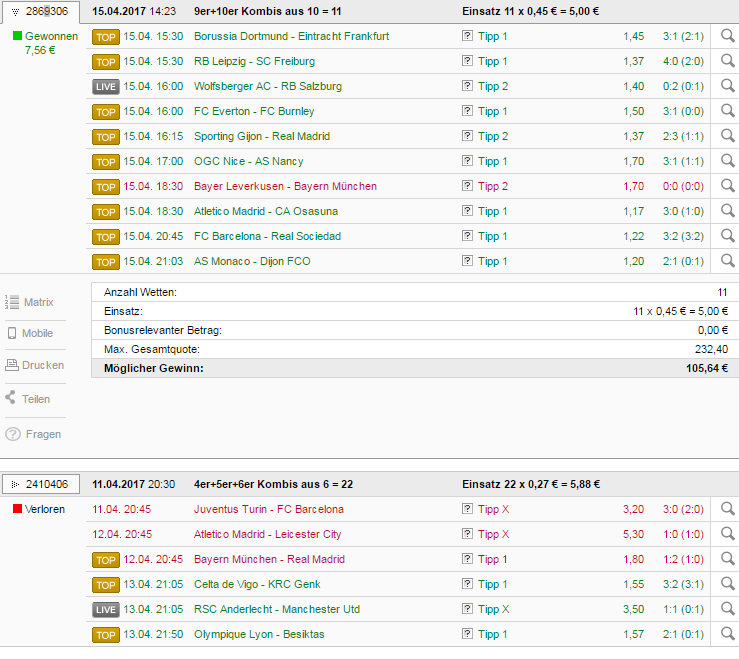739x660 pixels.
Task: Collapse bet slip 2869306
Action: 16,12
